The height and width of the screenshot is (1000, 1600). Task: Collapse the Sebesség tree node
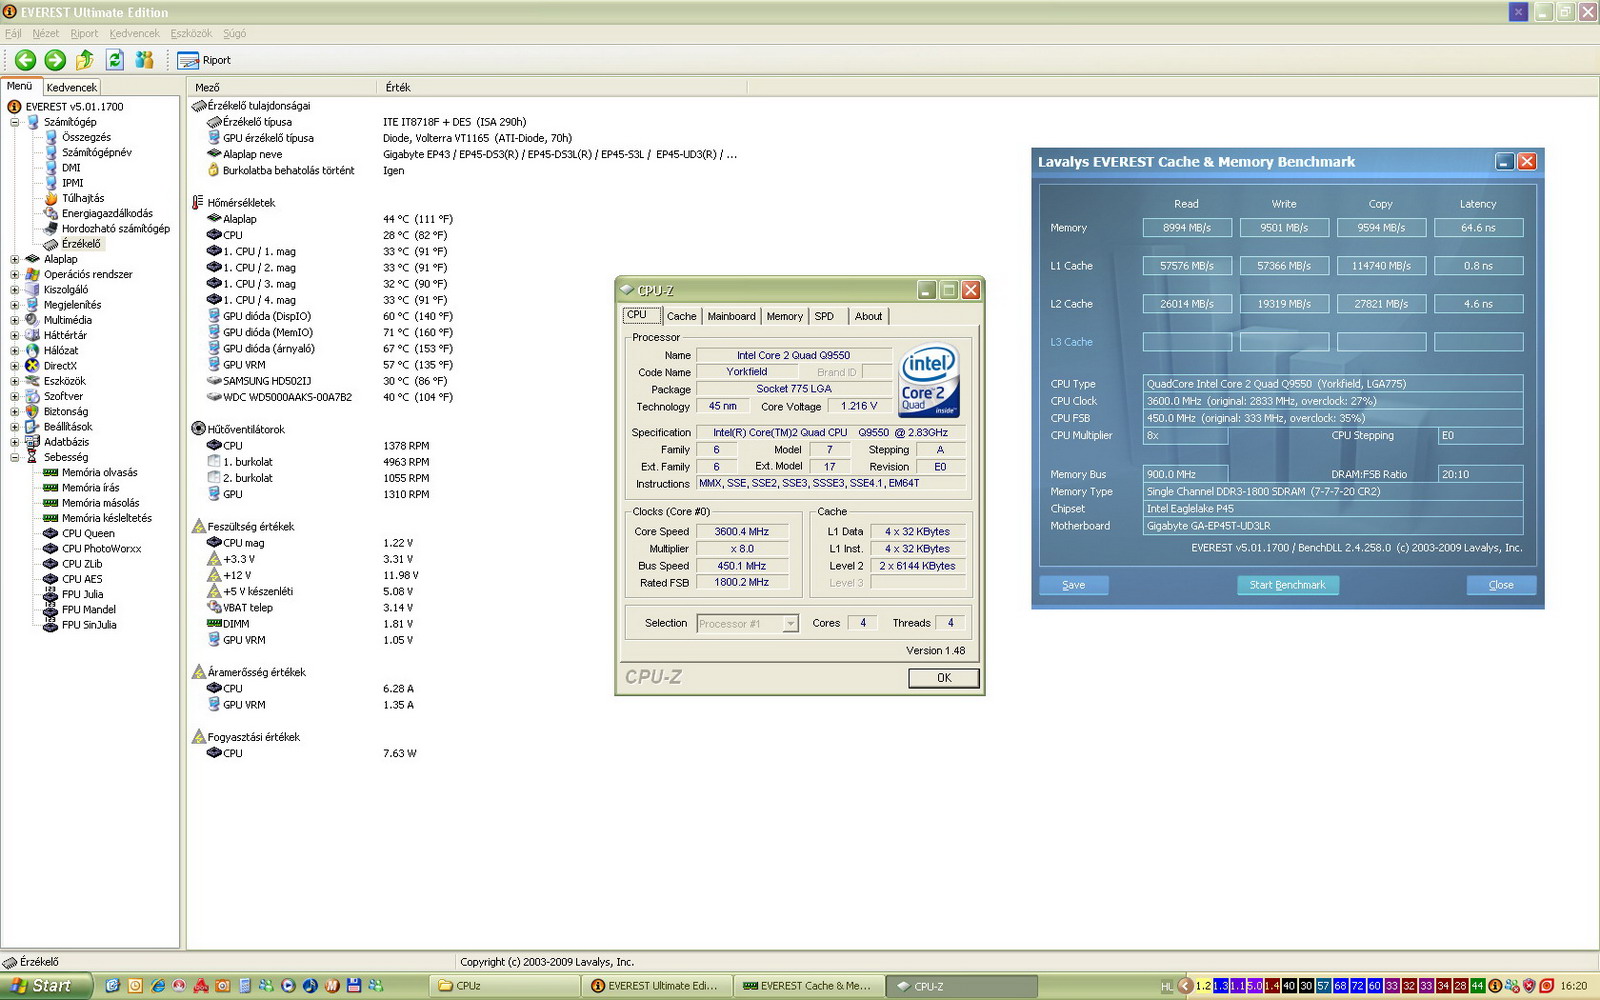point(15,457)
